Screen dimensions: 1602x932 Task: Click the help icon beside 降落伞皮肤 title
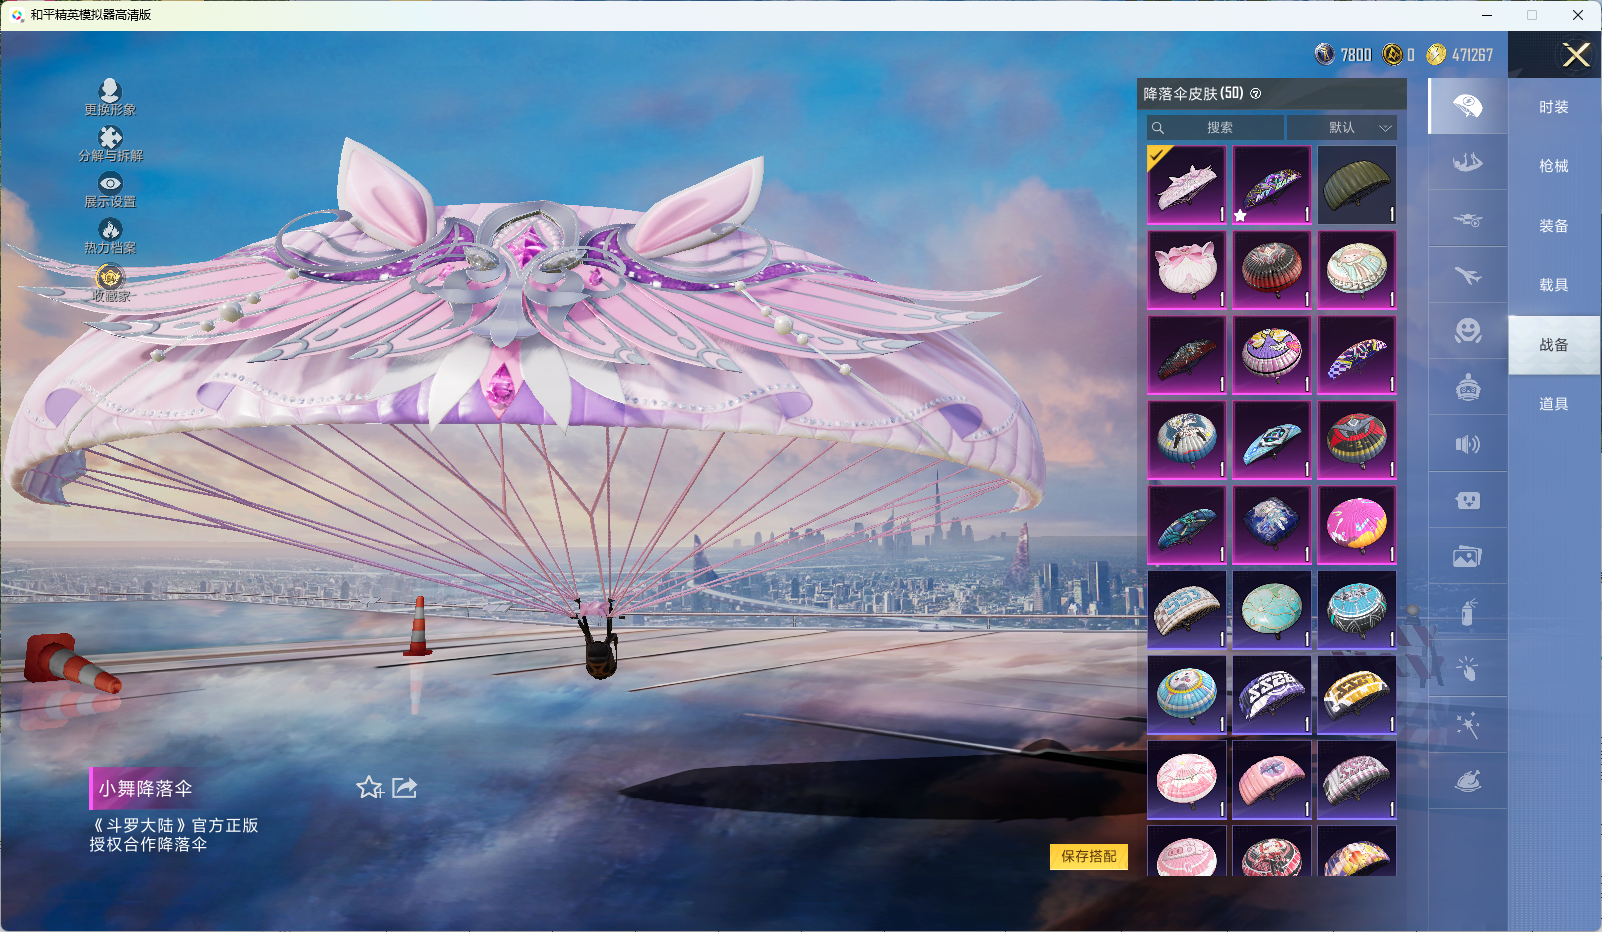point(1256,94)
